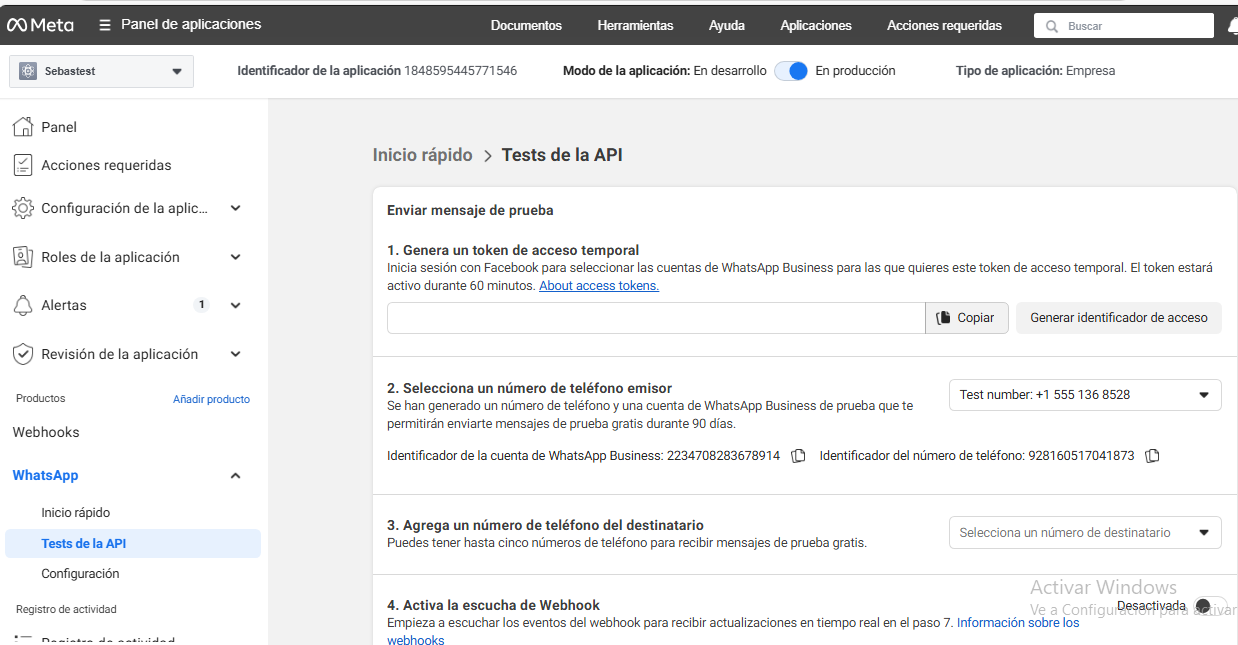Click the Copiar button
The height and width of the screenshot is (645, 1238).
pos(967,318)
